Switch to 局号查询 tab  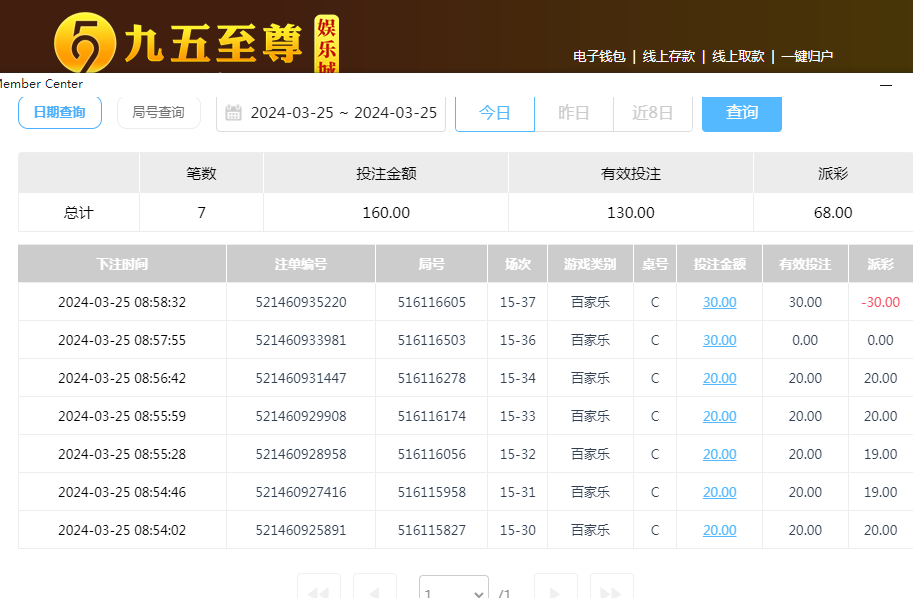point(158,112)
